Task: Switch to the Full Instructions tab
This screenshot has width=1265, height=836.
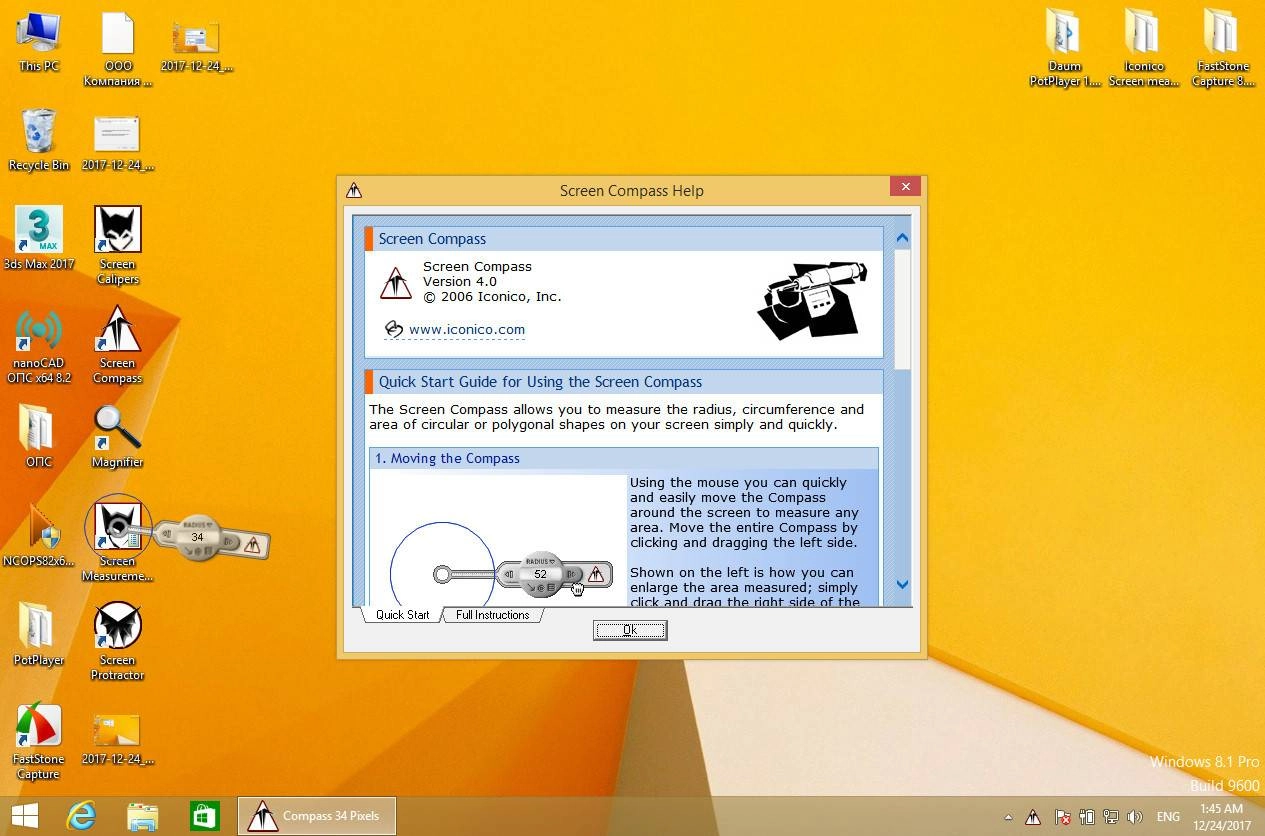Action: 493,615
